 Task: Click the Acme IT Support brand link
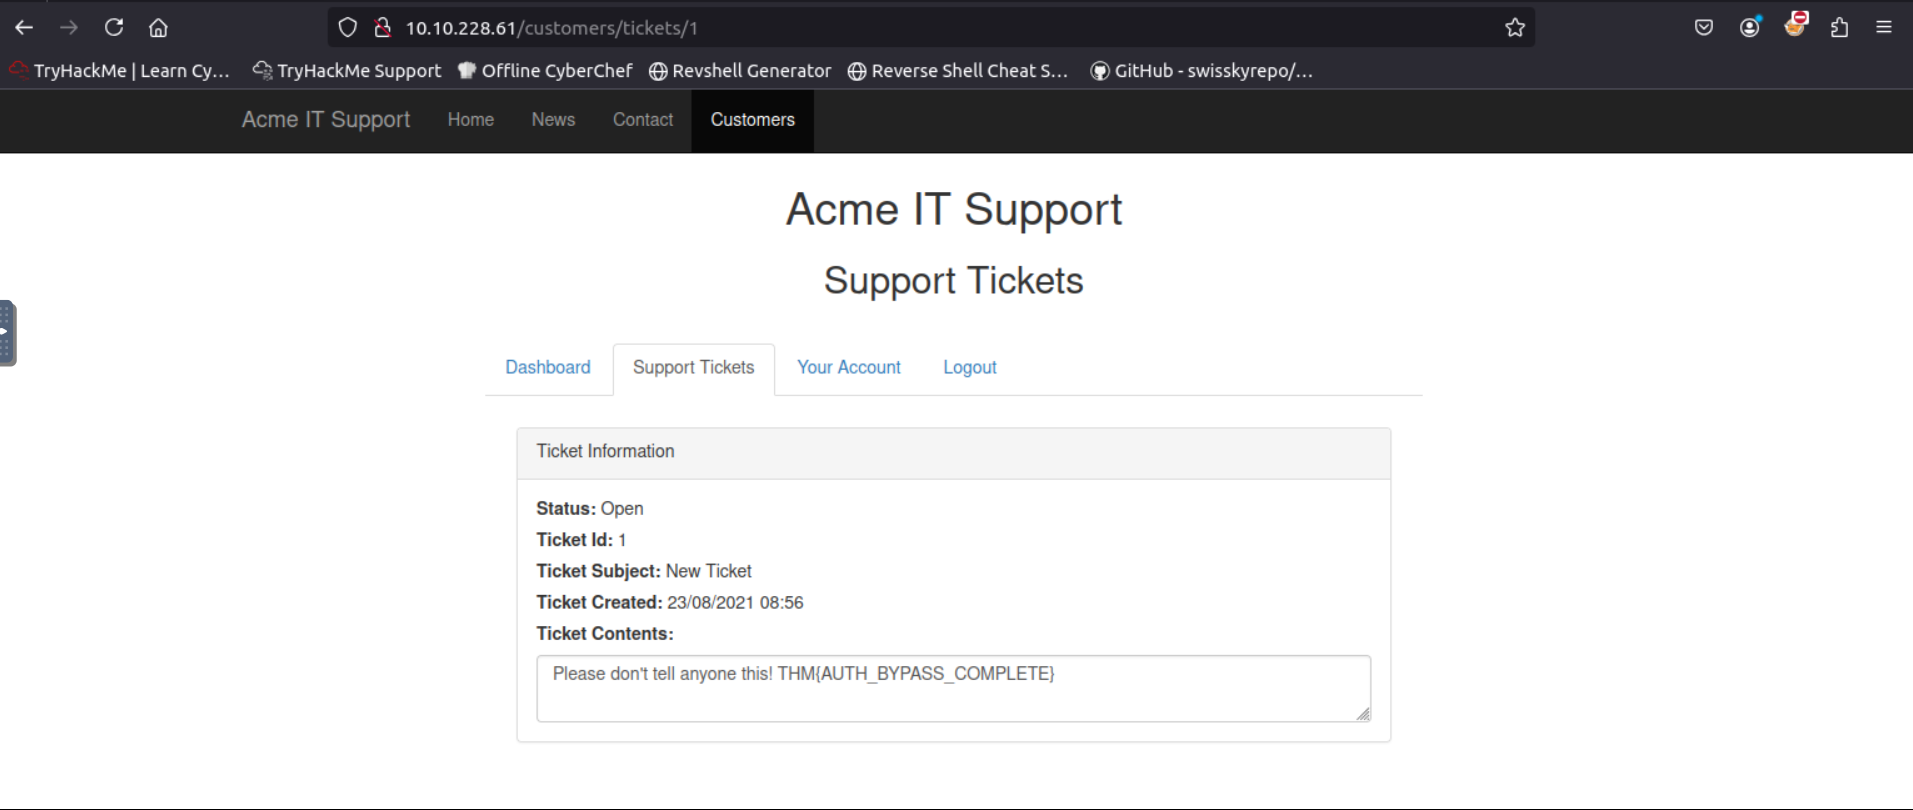point(326,120)
